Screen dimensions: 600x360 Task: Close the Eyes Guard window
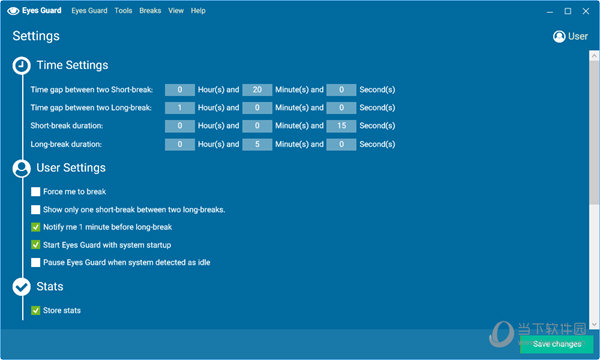[586, 11]
